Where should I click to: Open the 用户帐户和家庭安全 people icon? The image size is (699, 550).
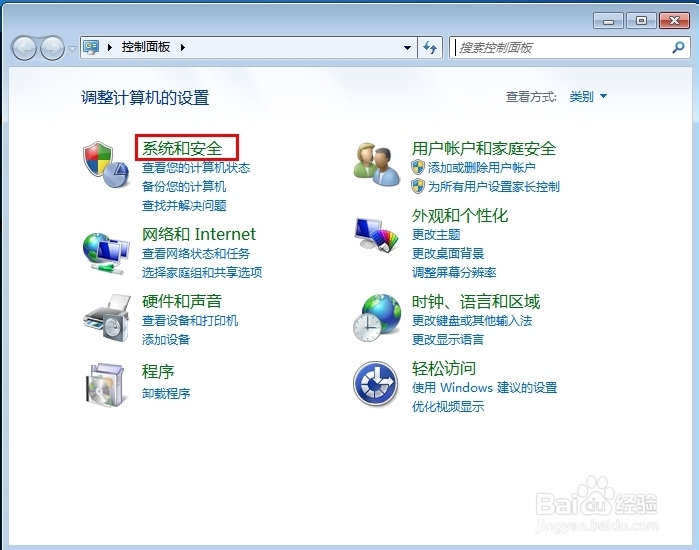[x=377, y=164]
